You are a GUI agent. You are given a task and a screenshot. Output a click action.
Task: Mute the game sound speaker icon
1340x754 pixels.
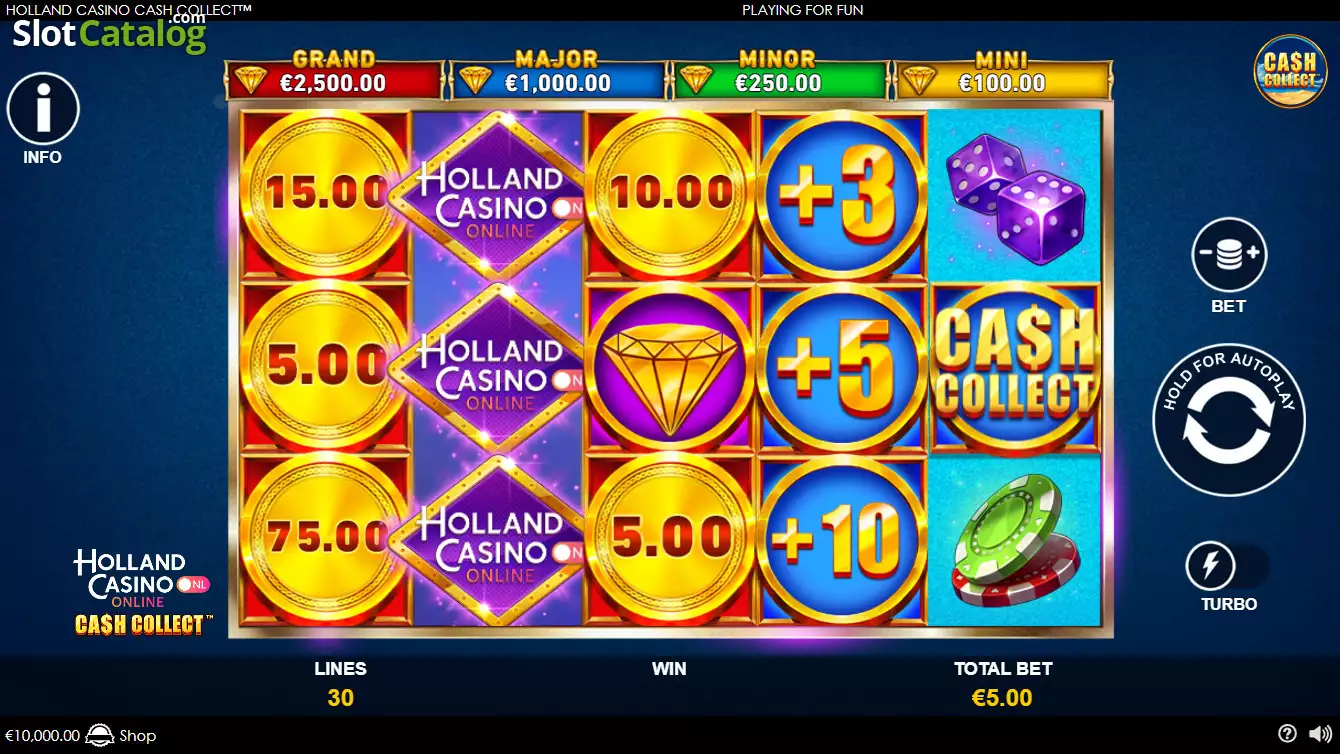click(1321, 734)
